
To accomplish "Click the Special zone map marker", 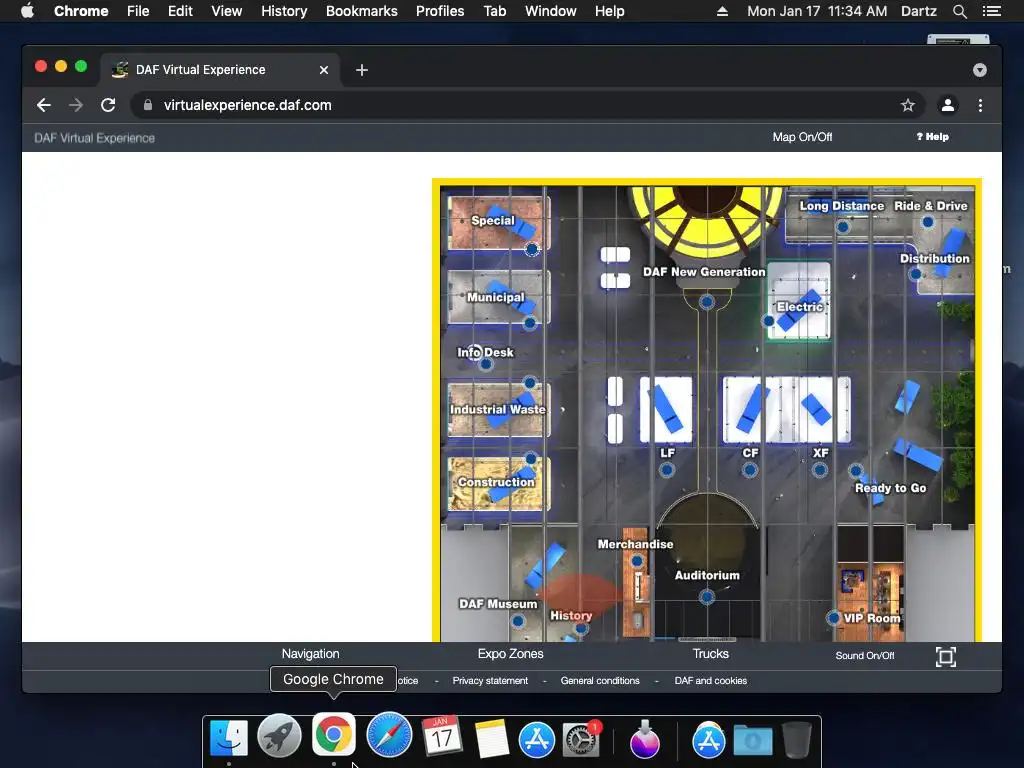I will [x=532, y=249].
